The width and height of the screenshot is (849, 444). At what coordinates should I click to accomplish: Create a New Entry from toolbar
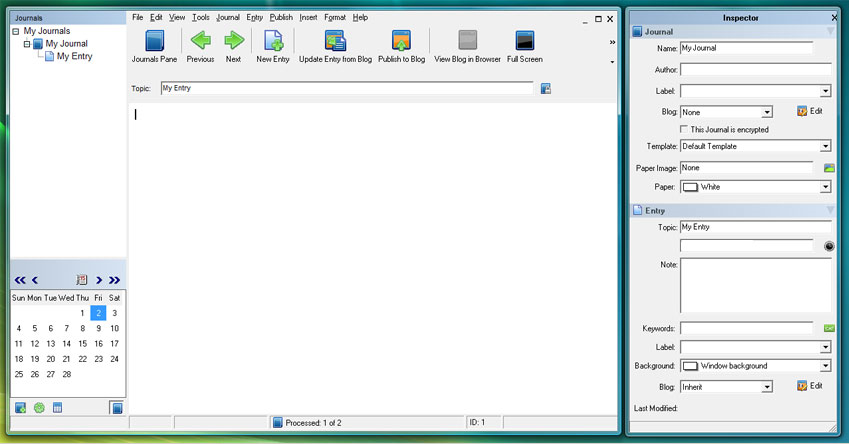272,41
